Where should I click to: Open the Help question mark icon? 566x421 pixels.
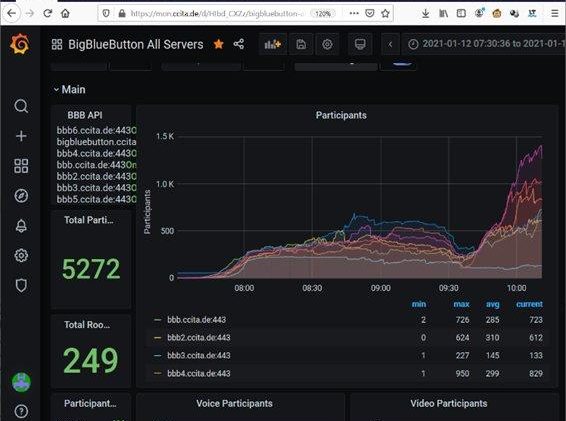21,411
